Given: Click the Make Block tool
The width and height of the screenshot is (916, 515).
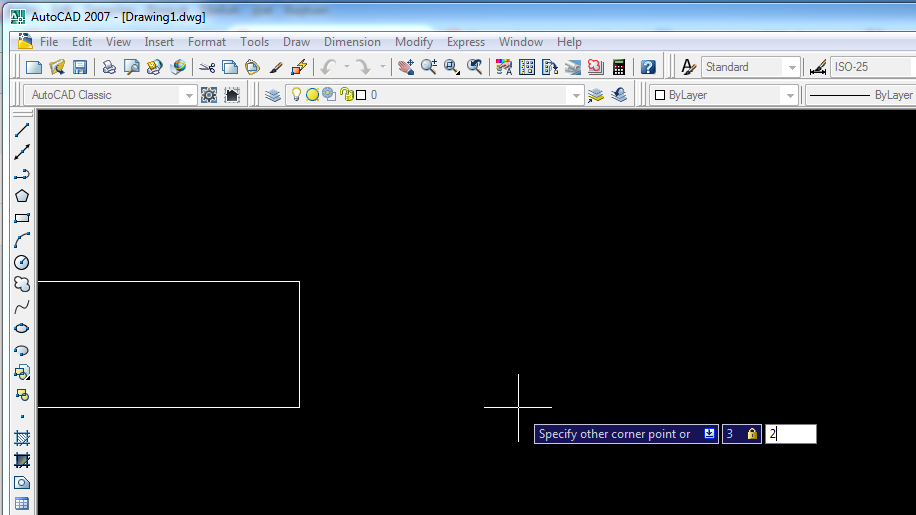Looking at the screenshot, I should pos(22,395).
